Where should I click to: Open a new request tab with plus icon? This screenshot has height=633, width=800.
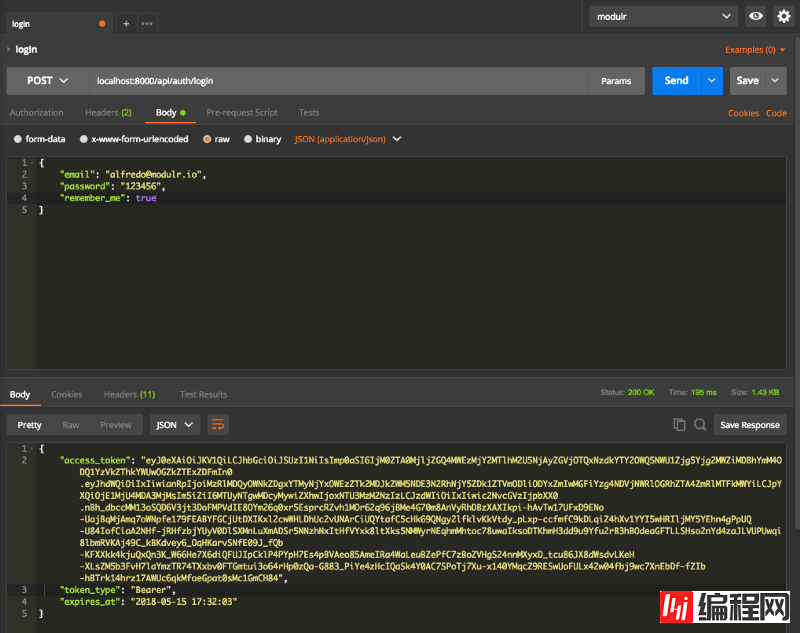126,23
